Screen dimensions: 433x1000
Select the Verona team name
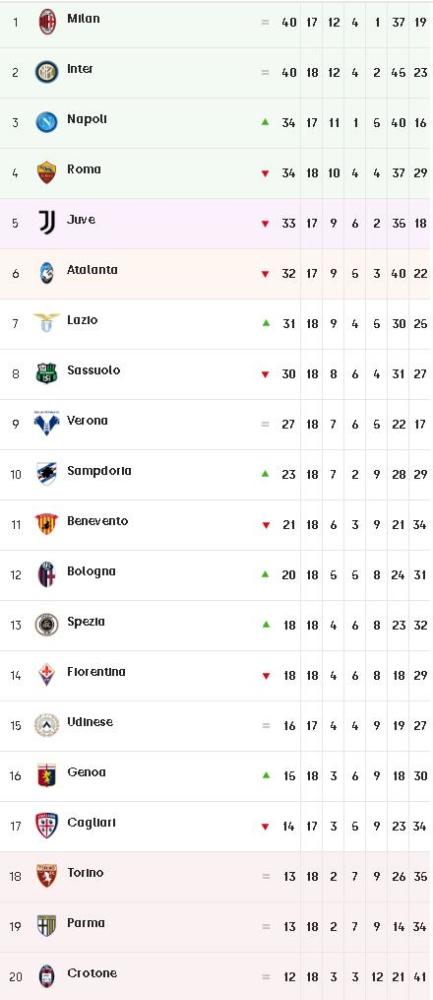pyautogui.click(x=87, y=420)
